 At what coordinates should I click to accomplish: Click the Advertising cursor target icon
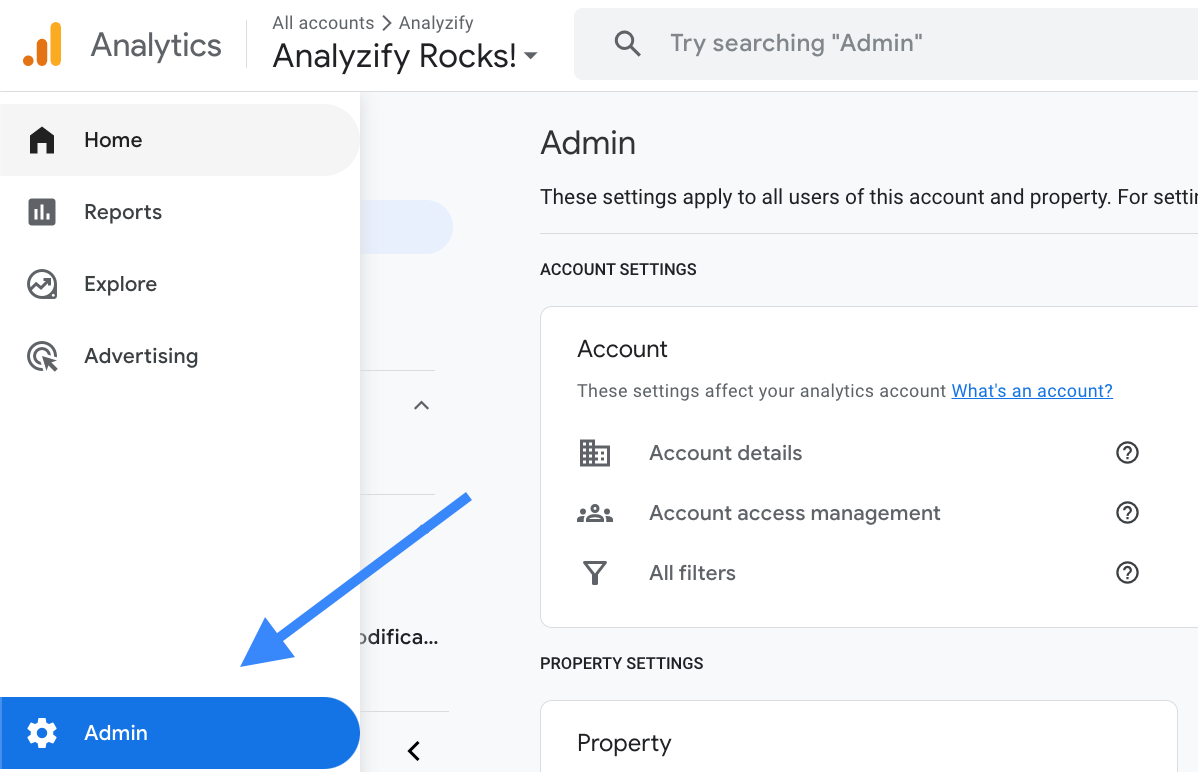coord(42,356)
